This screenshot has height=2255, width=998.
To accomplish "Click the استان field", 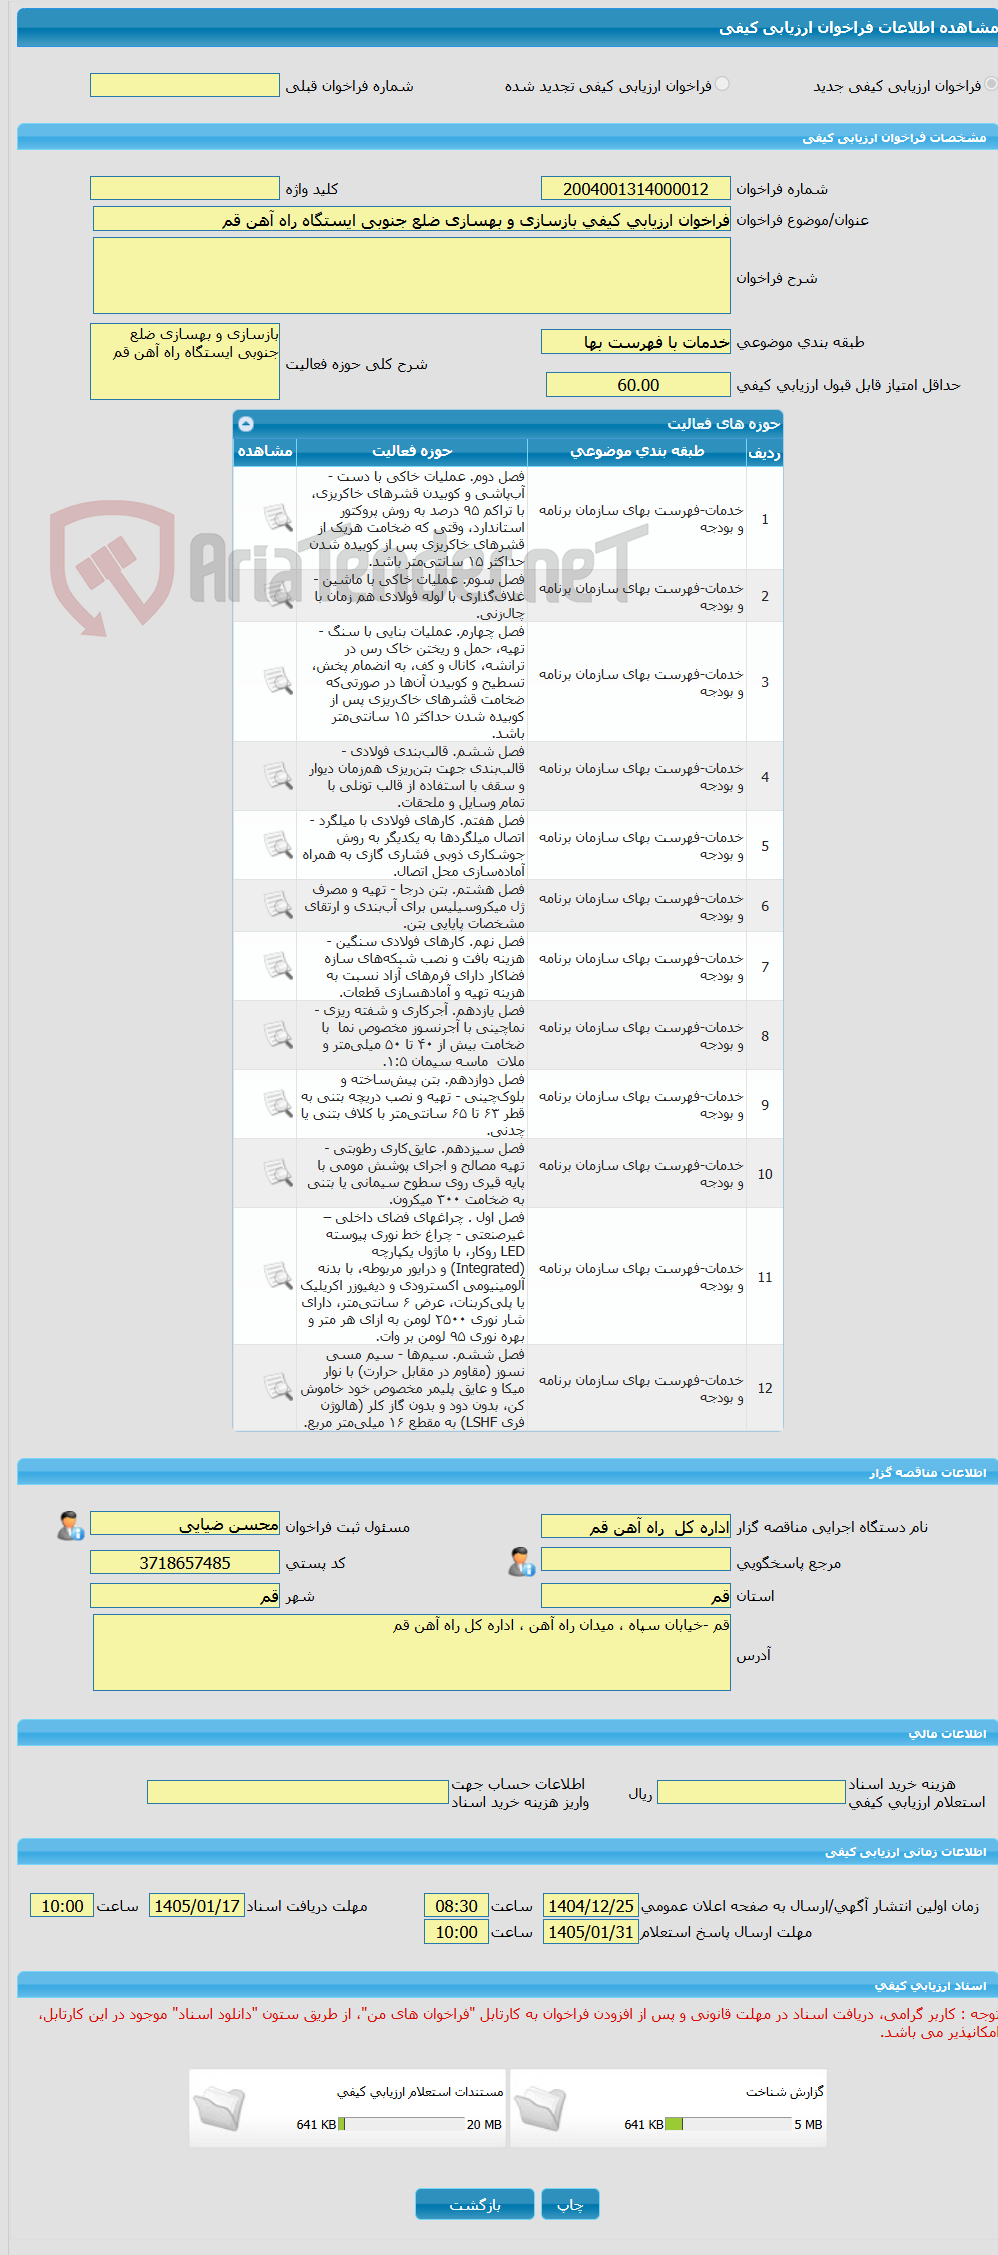I will (636, 1595).
